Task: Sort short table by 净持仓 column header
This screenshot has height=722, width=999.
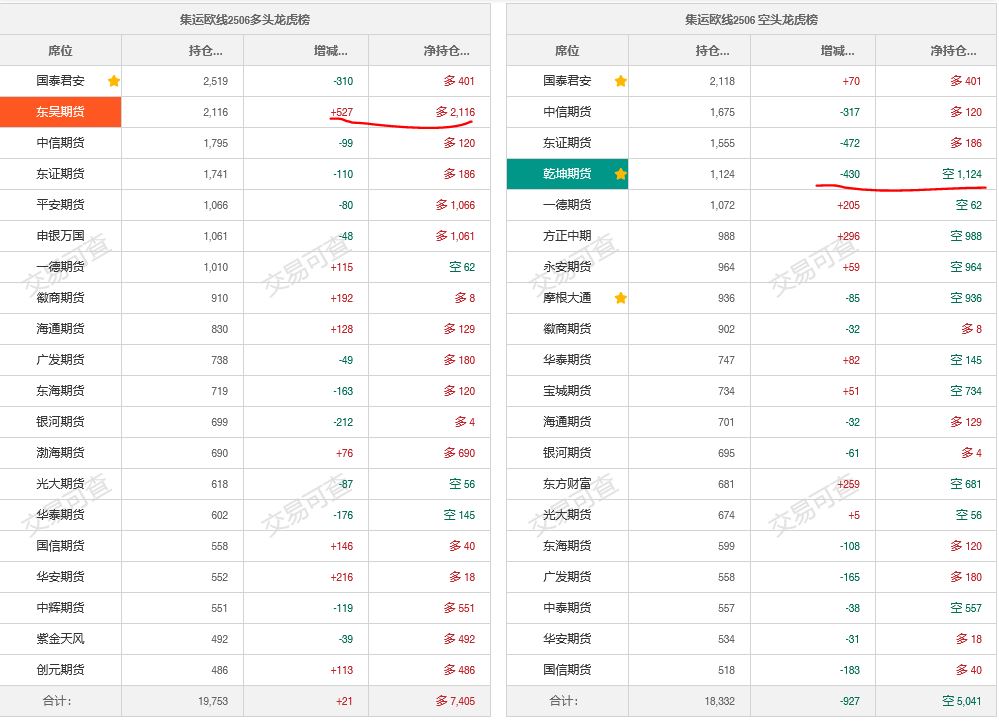Action: click(936, 50)
